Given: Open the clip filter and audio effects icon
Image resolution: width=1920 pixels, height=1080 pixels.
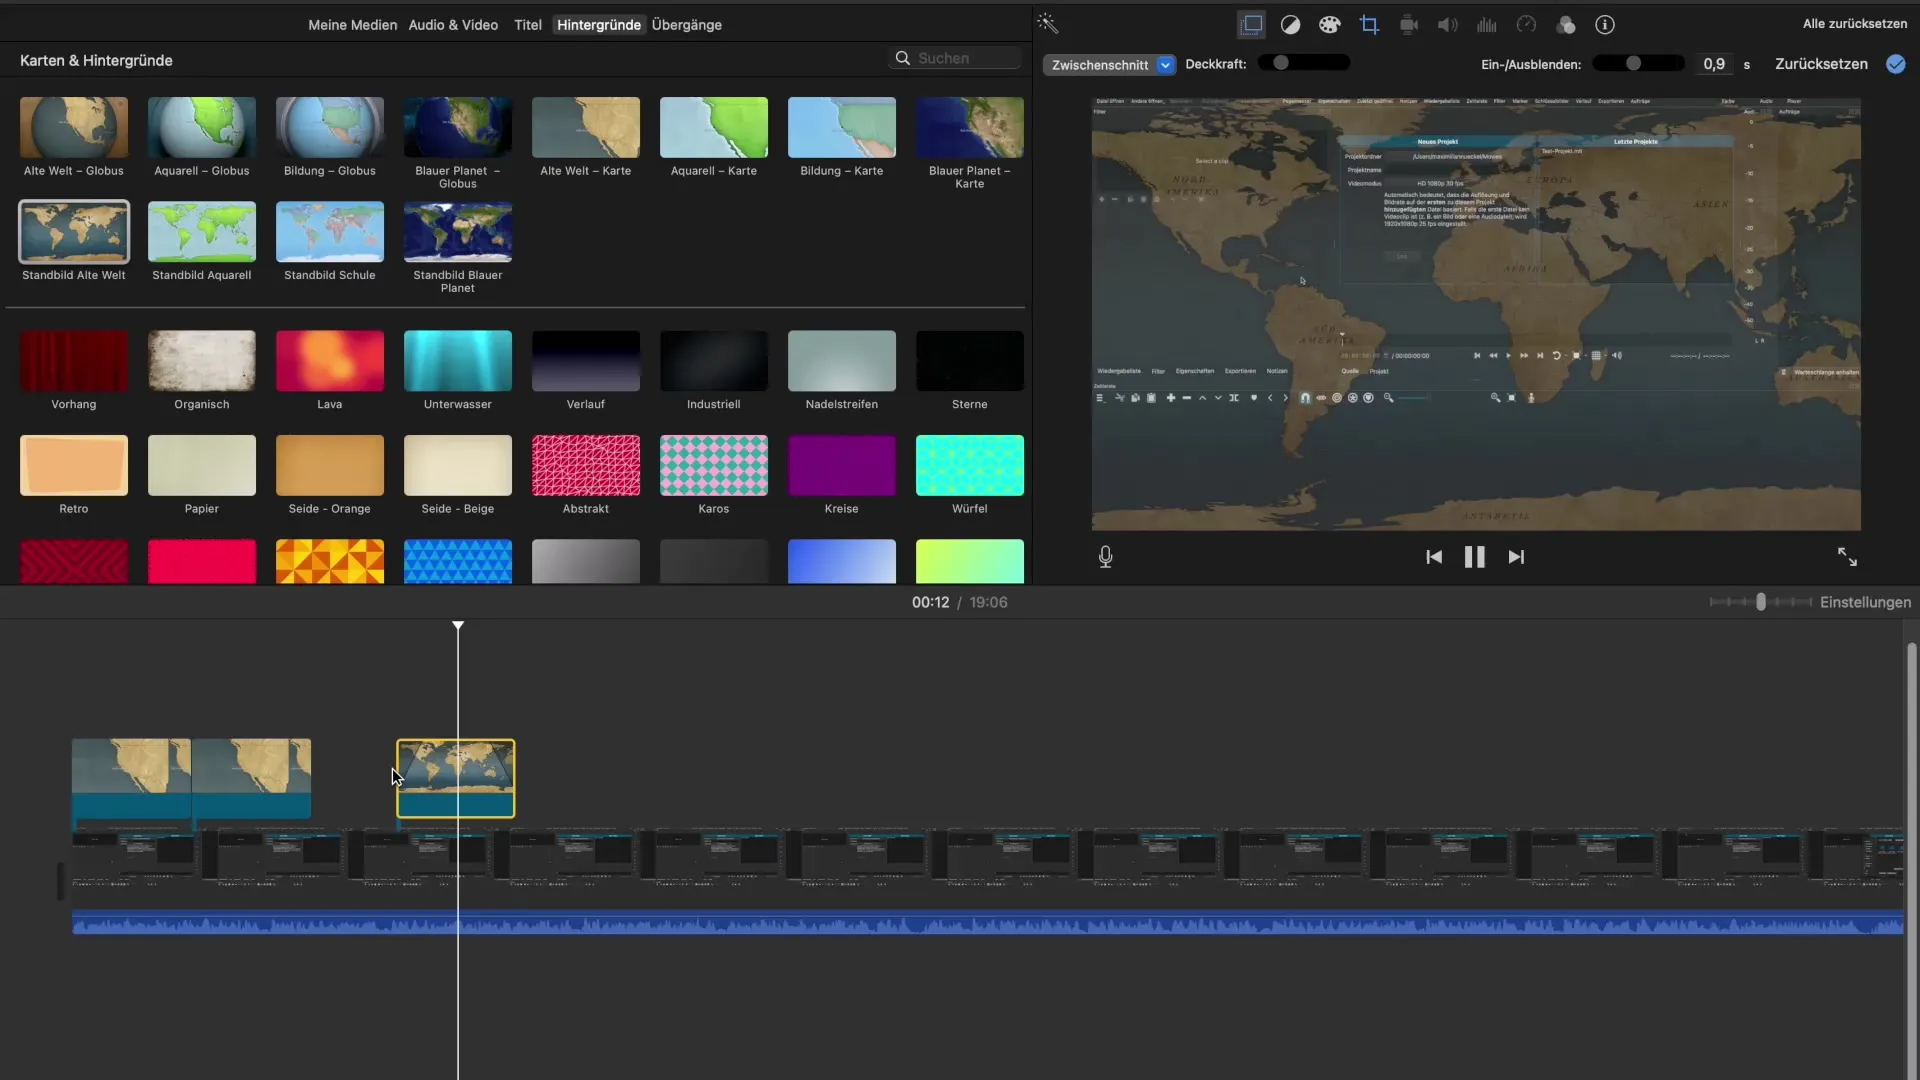Looking at the screenshot, I should pos(1566,25).
